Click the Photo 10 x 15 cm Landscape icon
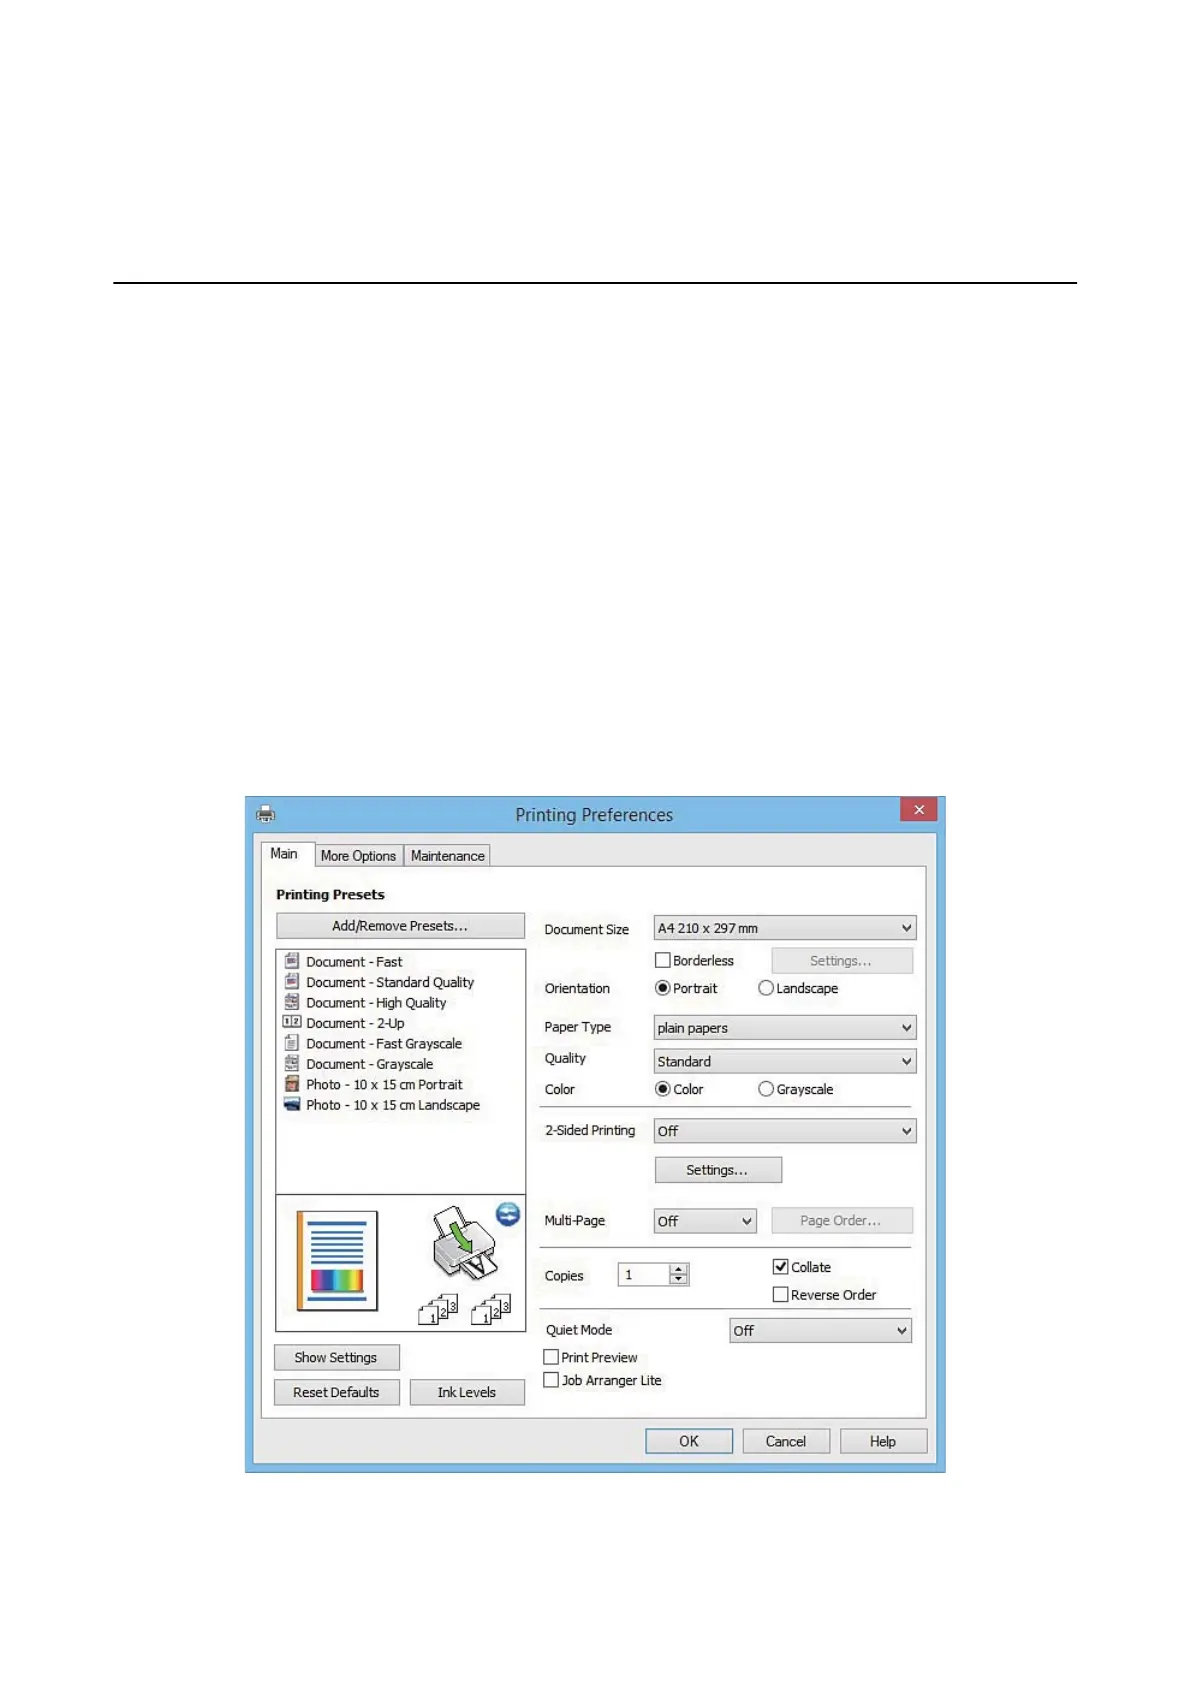 [292, 1104]
